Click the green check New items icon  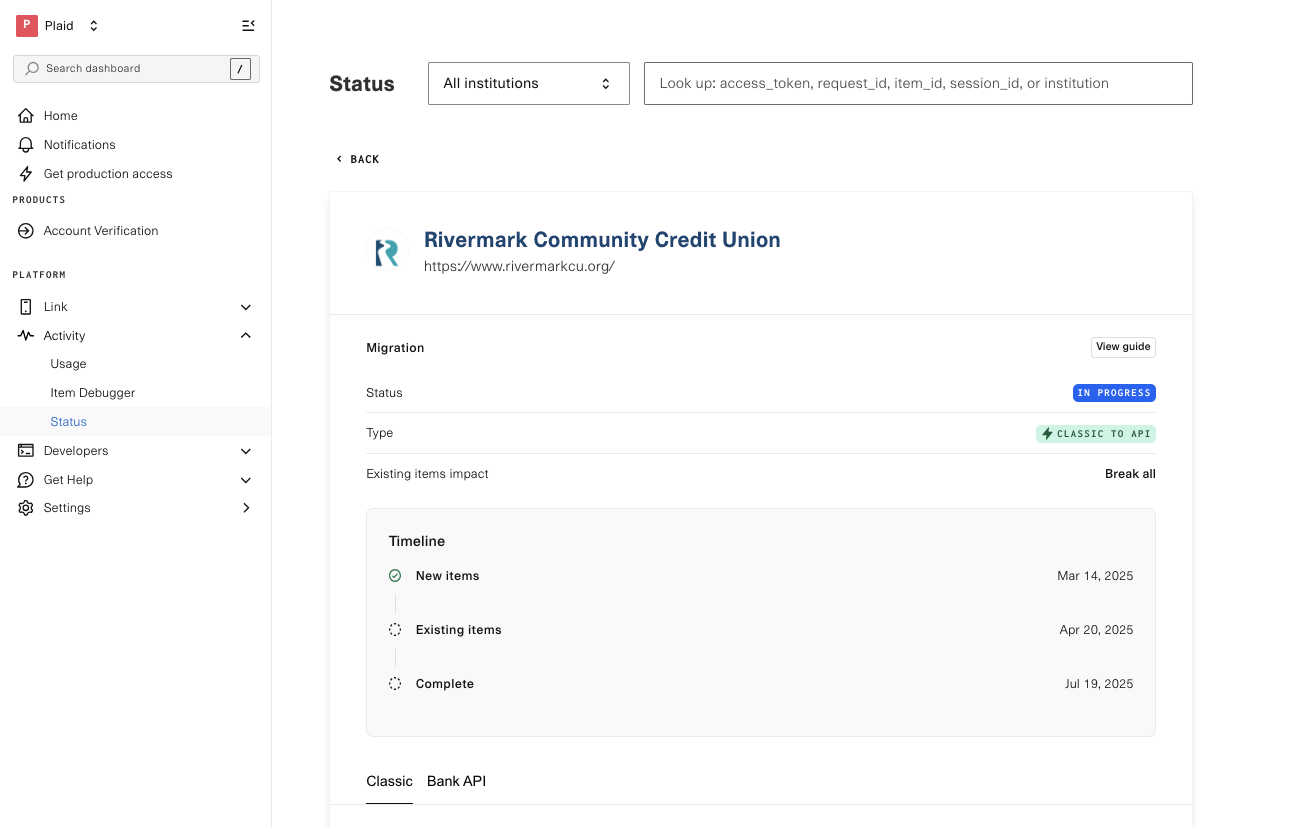click(x=395, y=576)
